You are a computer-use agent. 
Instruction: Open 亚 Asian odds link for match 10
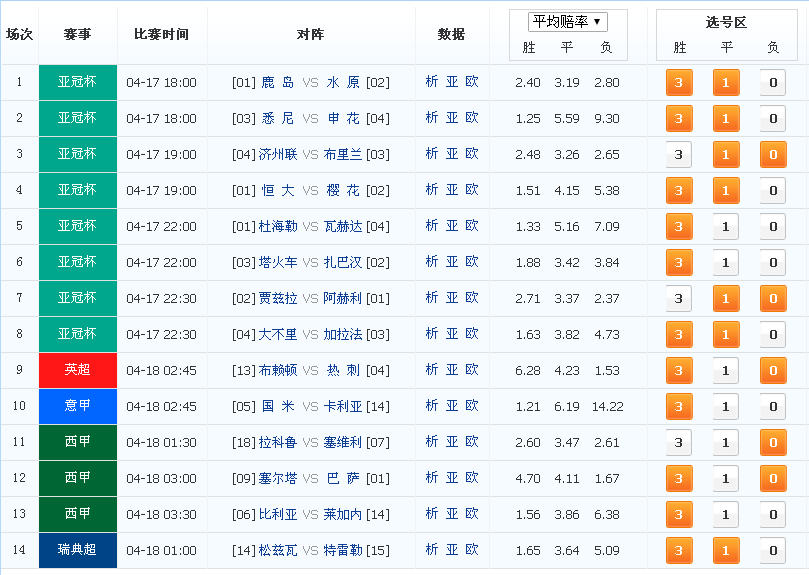452,406
